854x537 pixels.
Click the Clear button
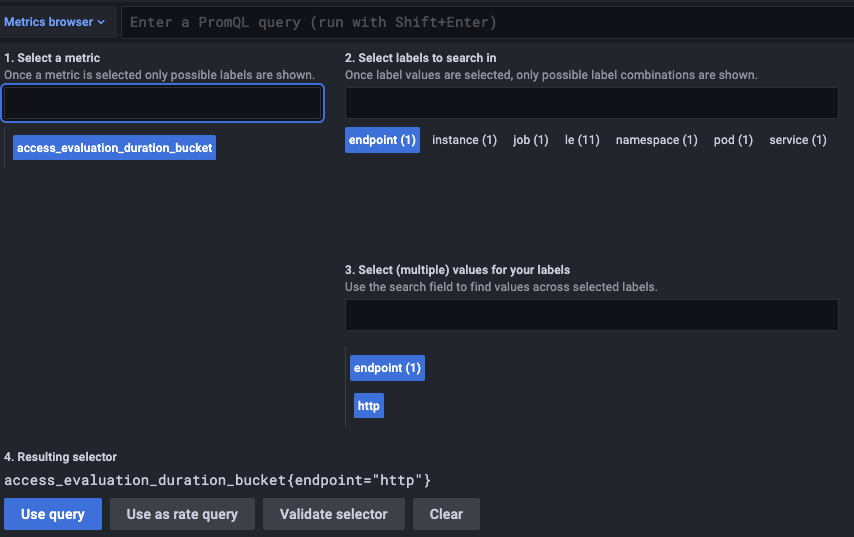(x=446, y=514)
